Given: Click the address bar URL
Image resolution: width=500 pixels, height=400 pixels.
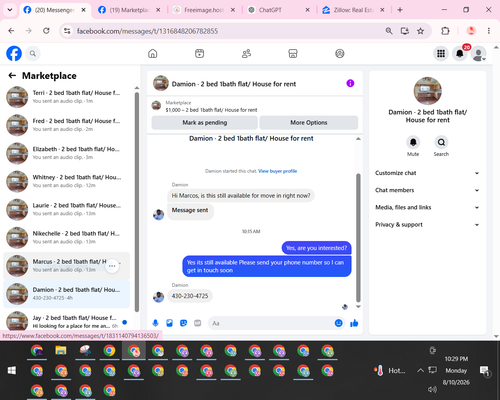Looking at the screenshot, I should (147, 31).
